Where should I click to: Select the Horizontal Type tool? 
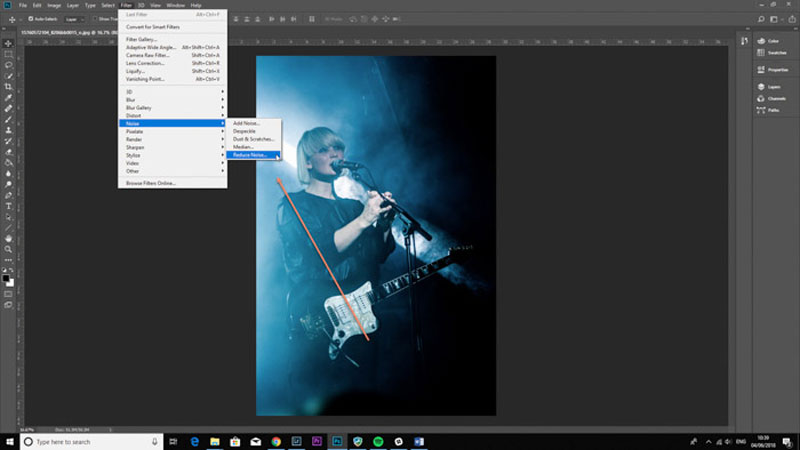click(x=8, y=206)
